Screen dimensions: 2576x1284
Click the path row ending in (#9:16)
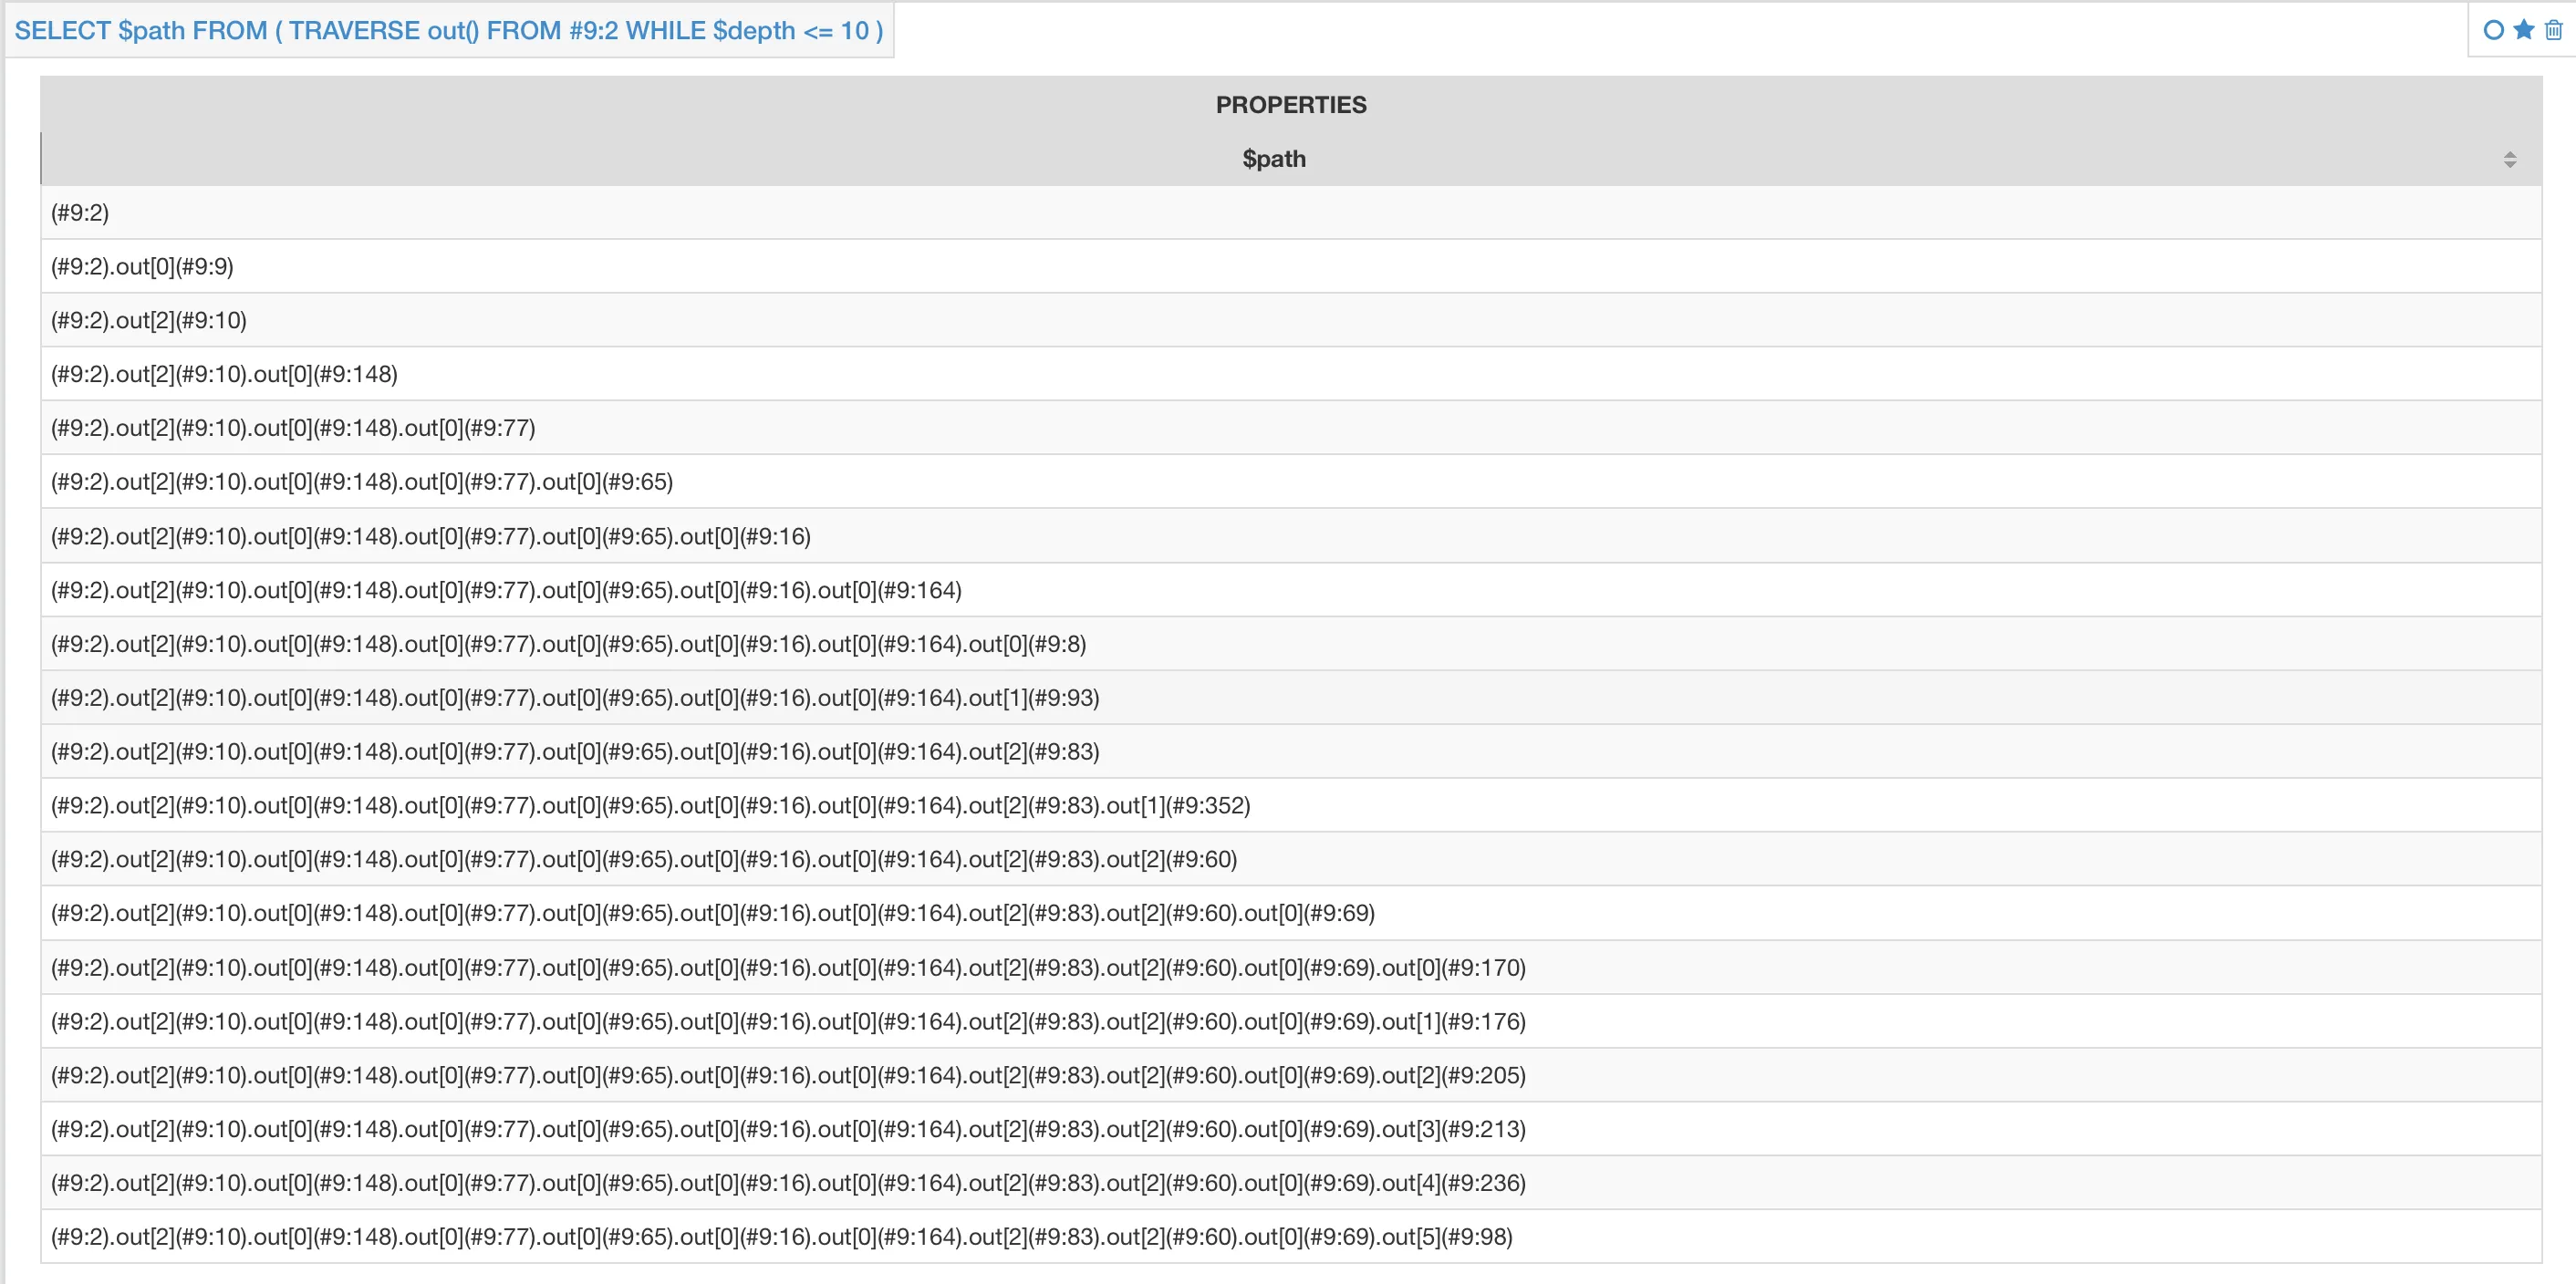point(431,537)
